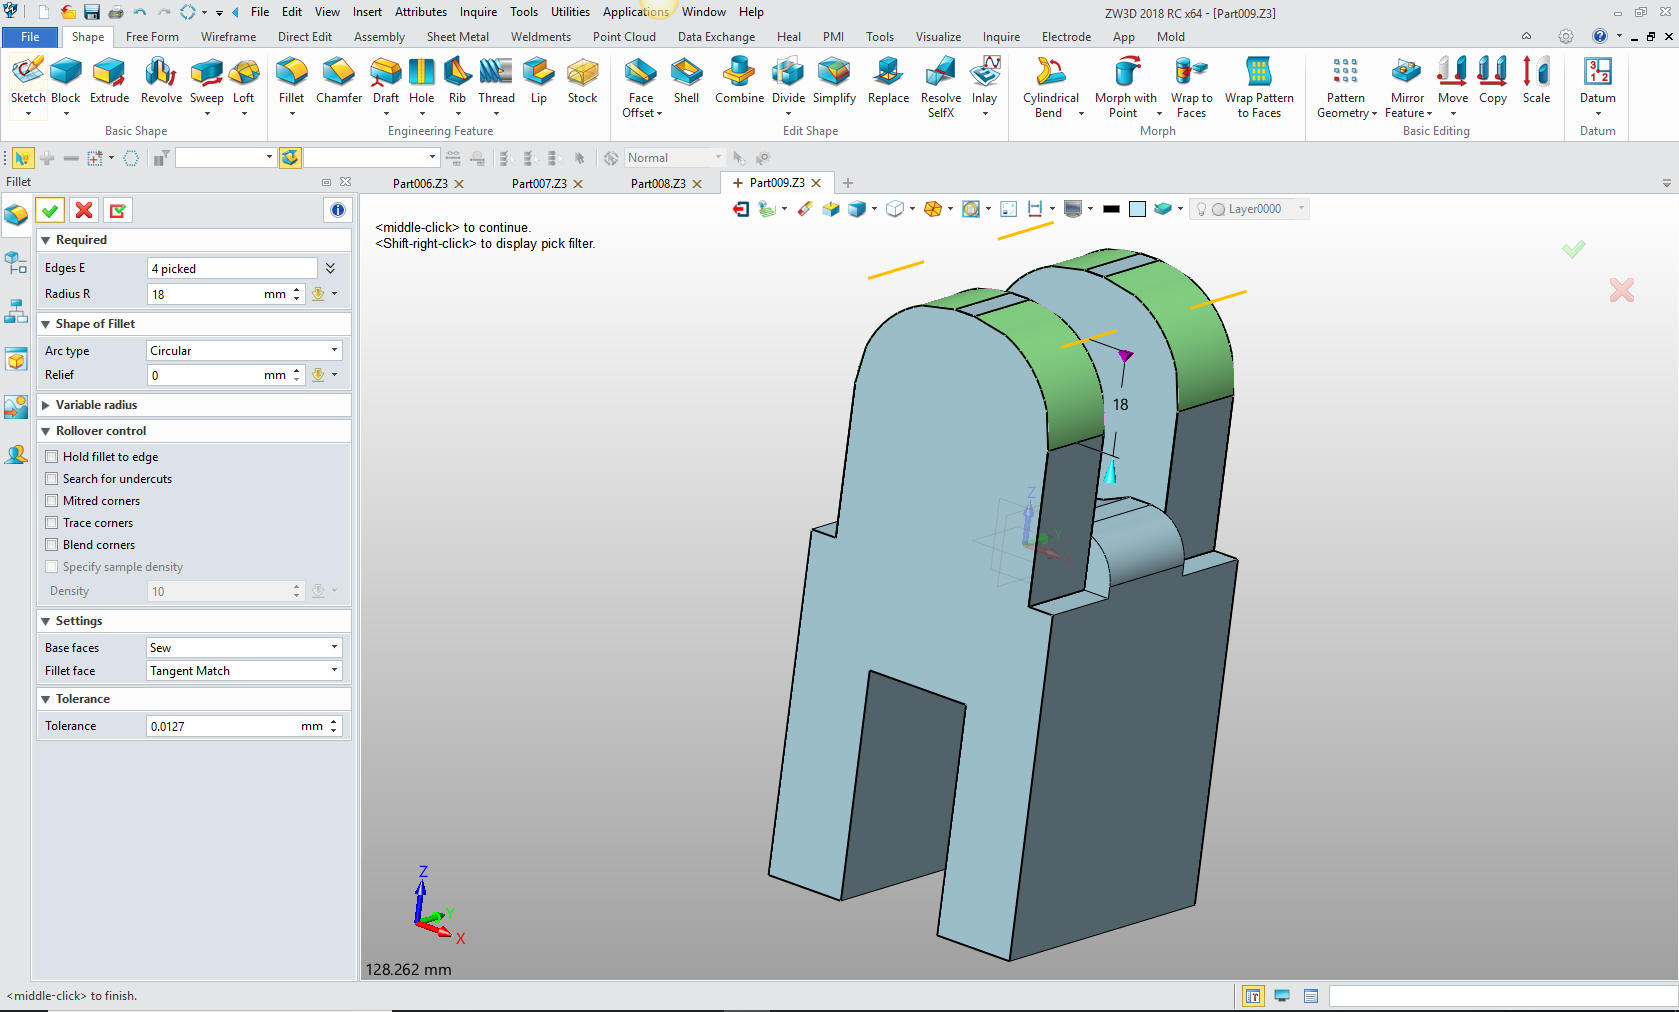Cancel fillet with red X button

click(84, 210)
